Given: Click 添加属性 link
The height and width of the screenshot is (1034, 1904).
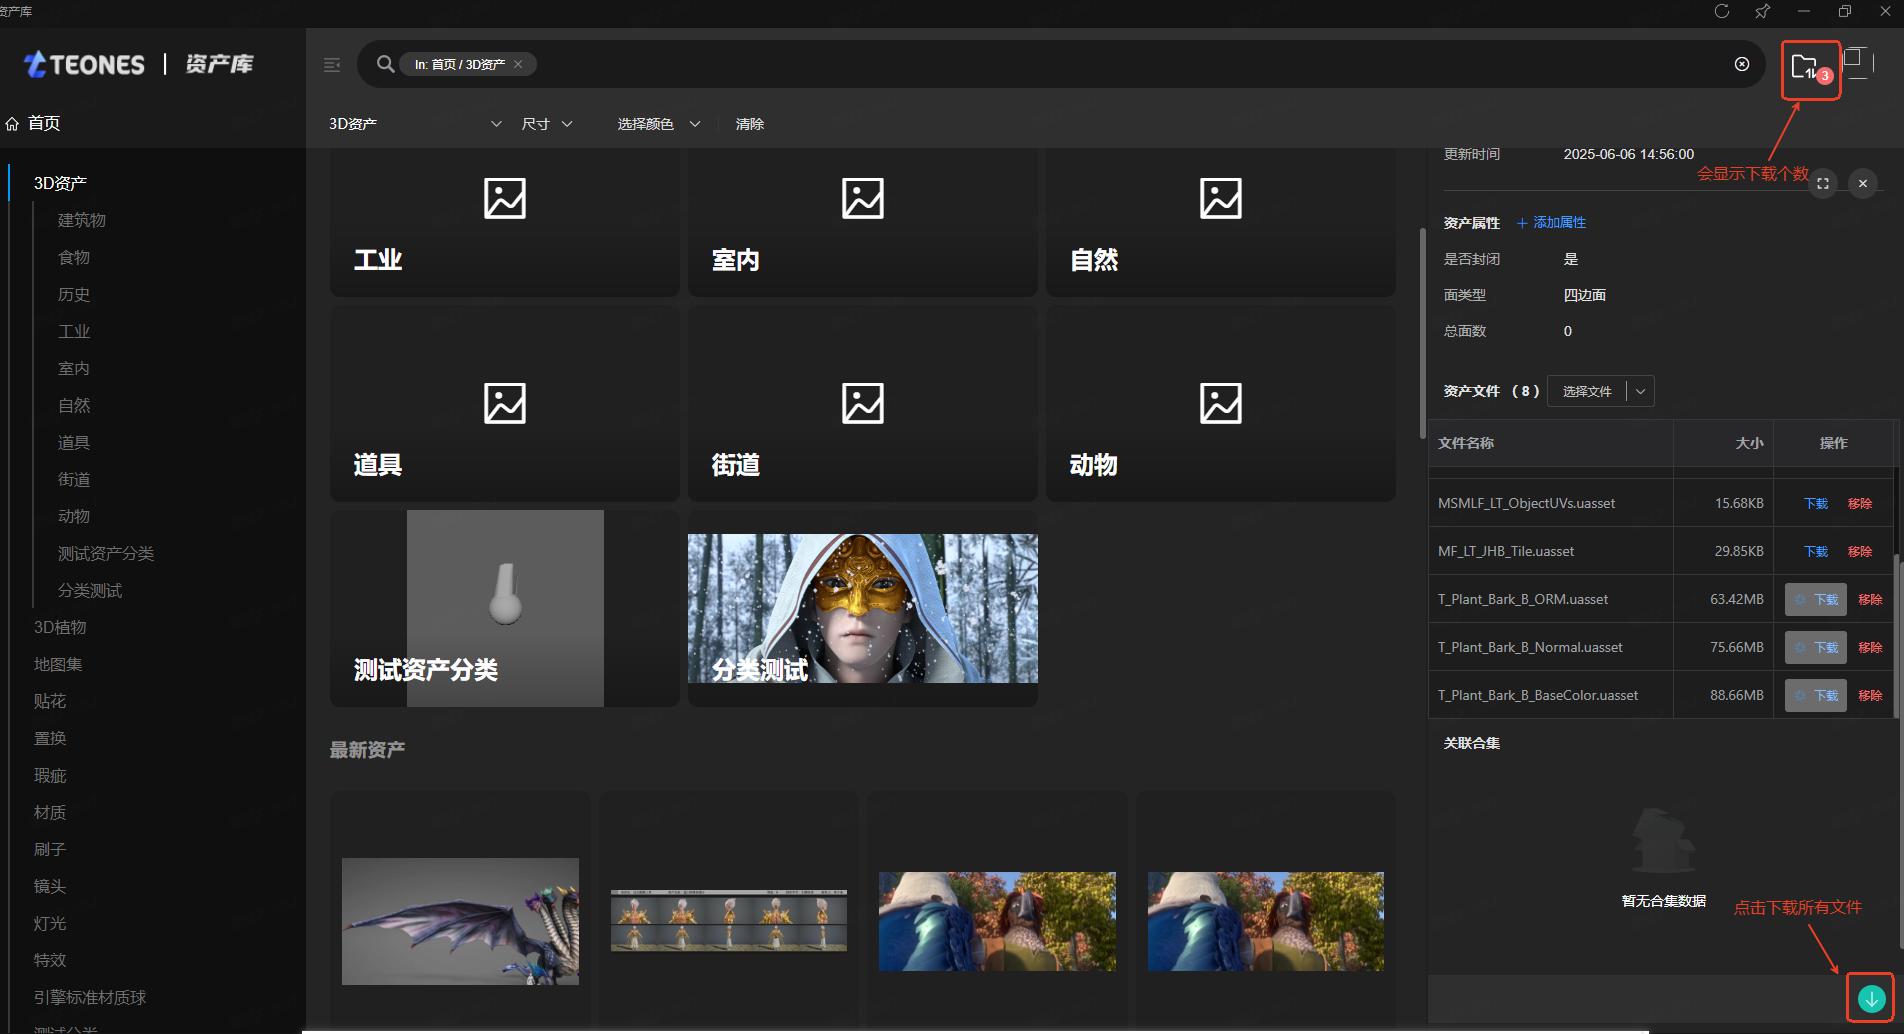Looking at the screenshot, I should (x=1551, y=223).
